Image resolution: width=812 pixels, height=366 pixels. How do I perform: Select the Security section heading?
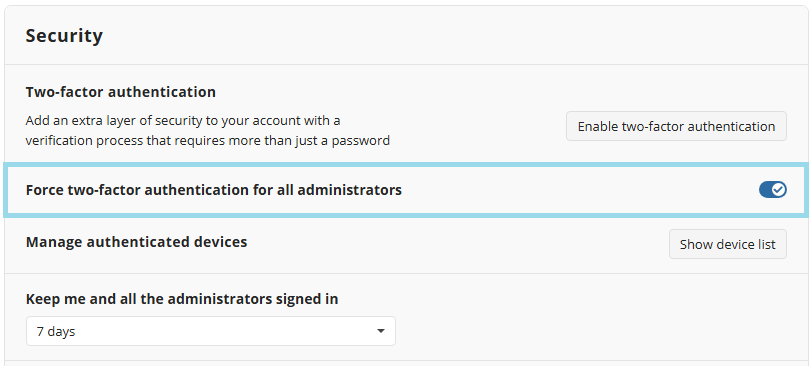click(x=64, y=36)
